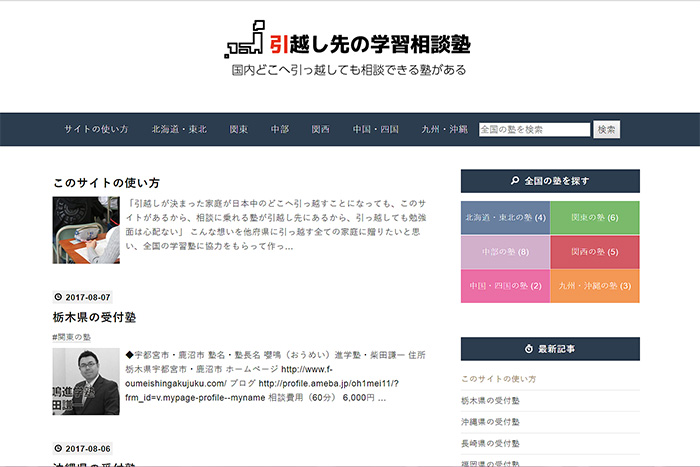This screenshot has height=467, width=700.
Task: Go to 中部 in the nav bar
Action: [x=279, y=129]
